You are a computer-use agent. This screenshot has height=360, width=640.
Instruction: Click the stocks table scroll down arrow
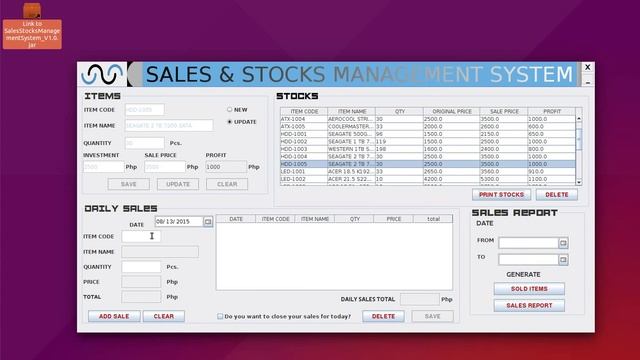[579, 182]
